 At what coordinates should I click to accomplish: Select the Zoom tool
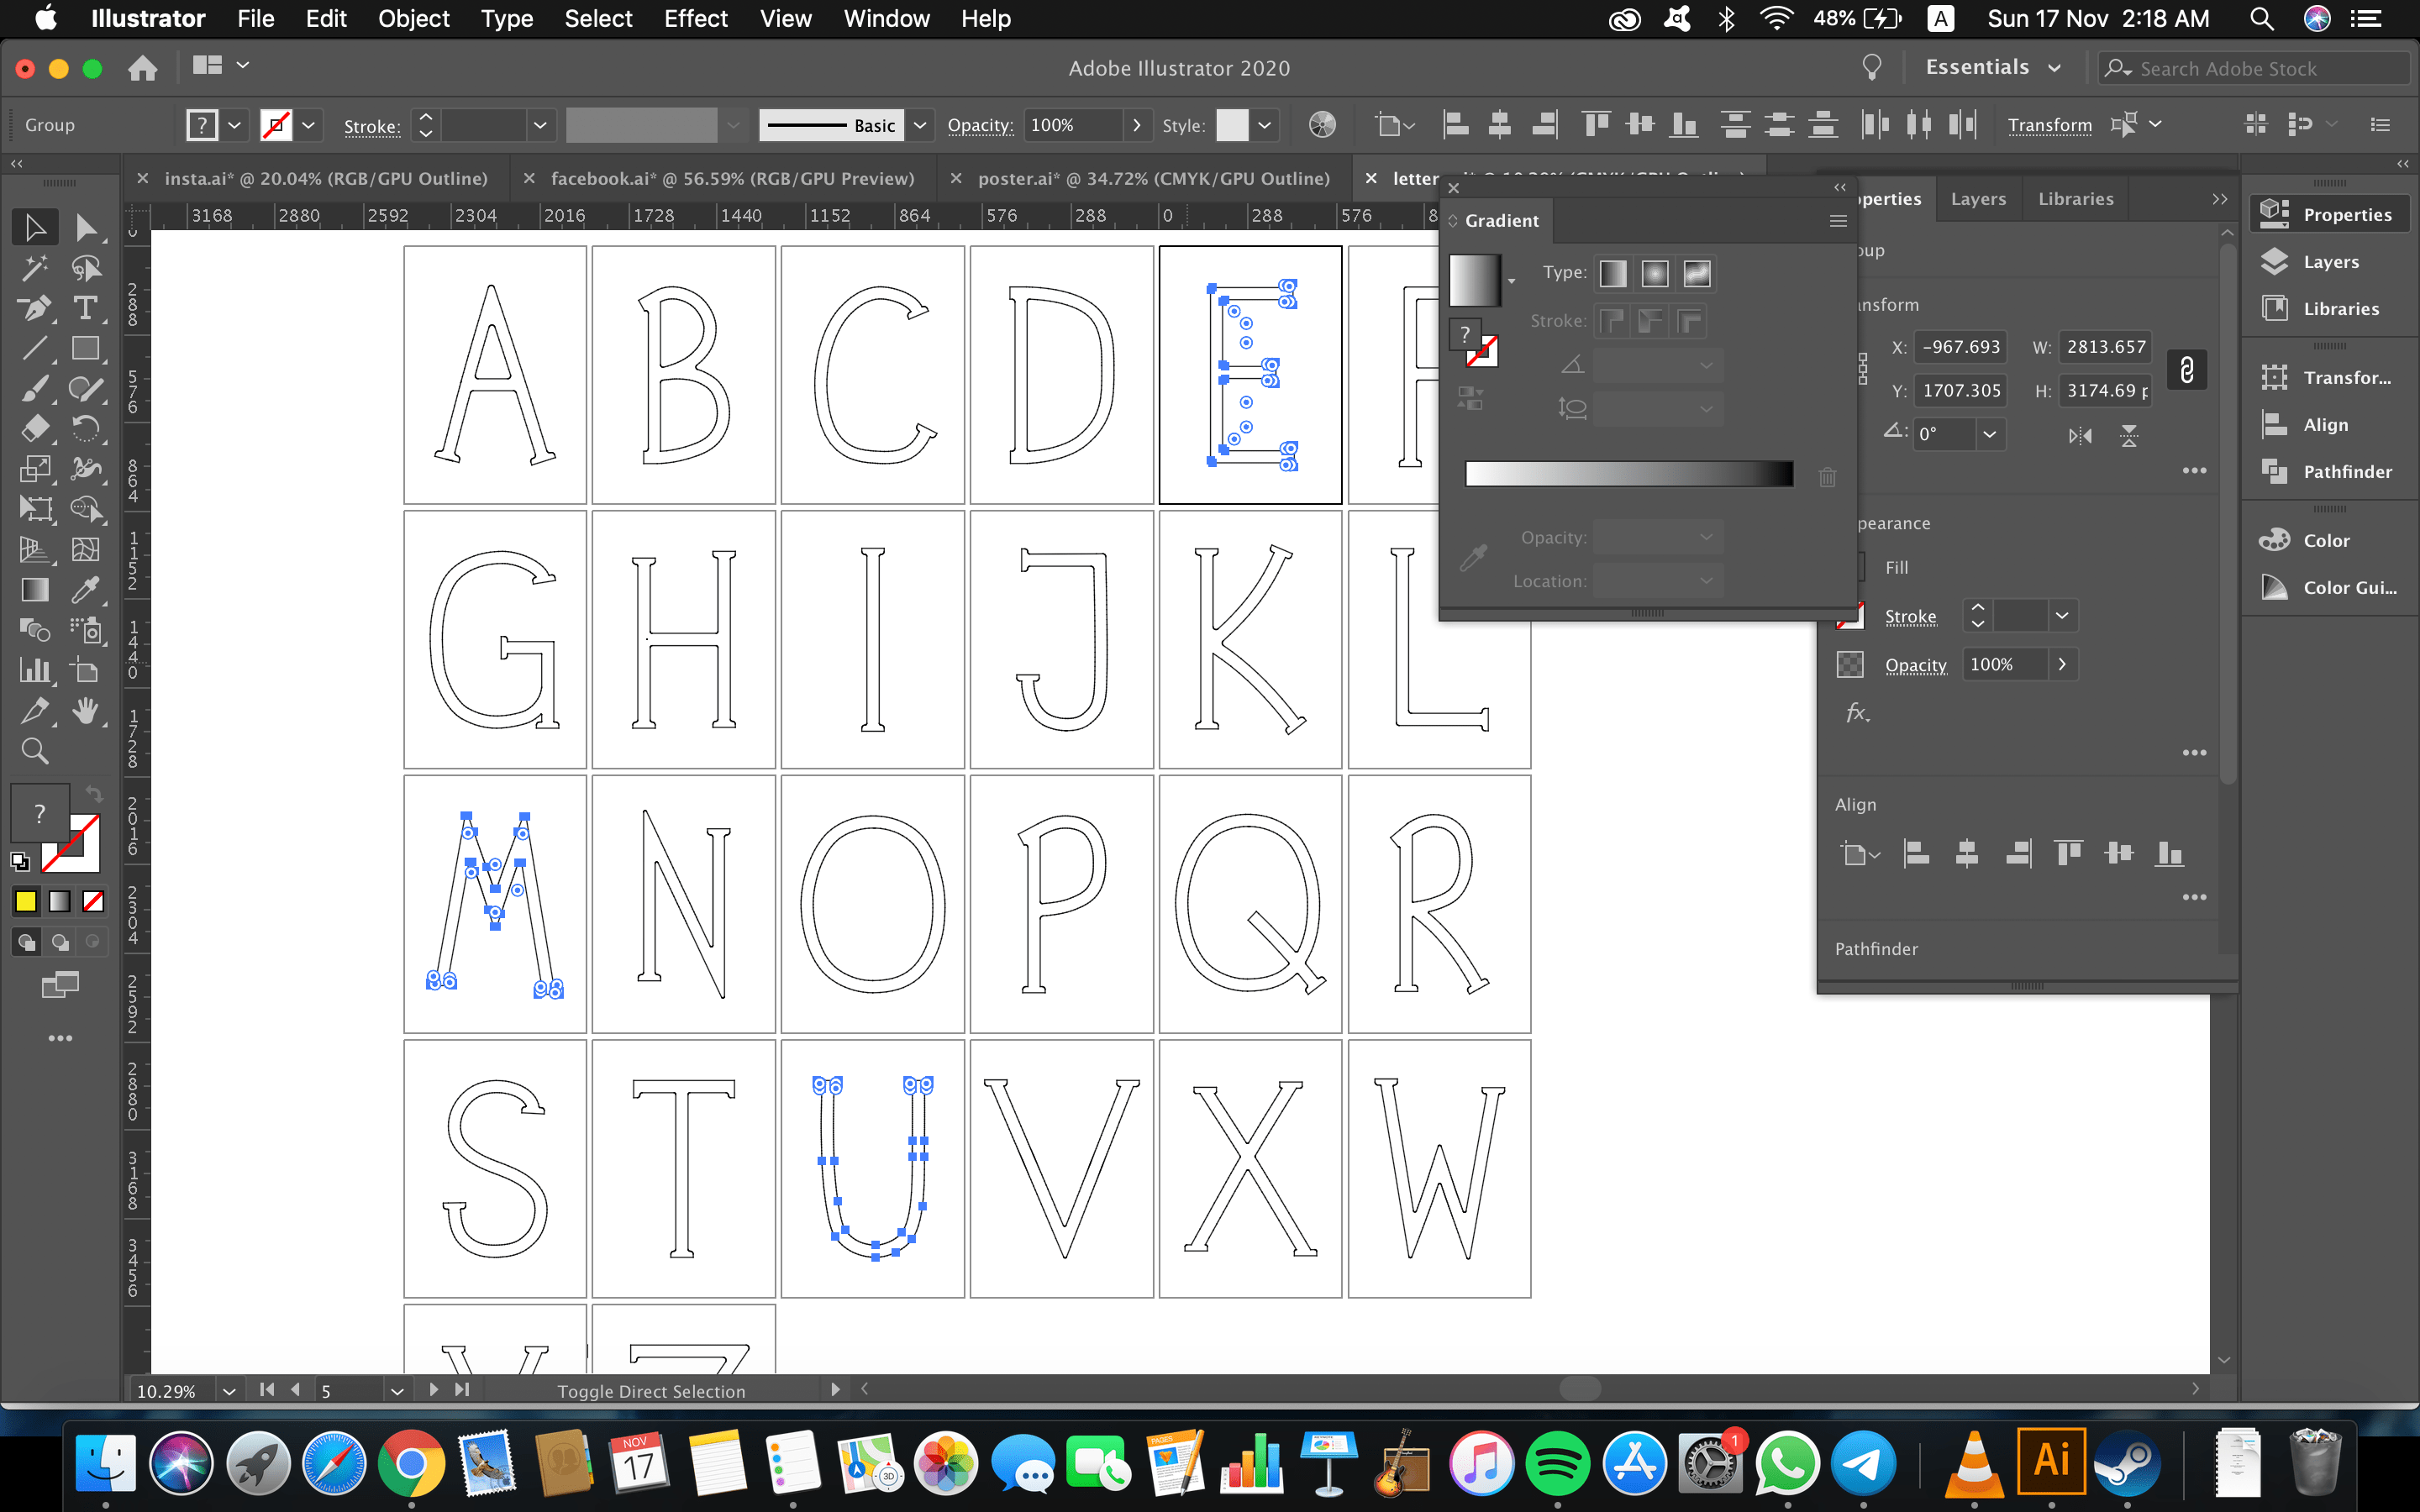[x=35, y=751]
